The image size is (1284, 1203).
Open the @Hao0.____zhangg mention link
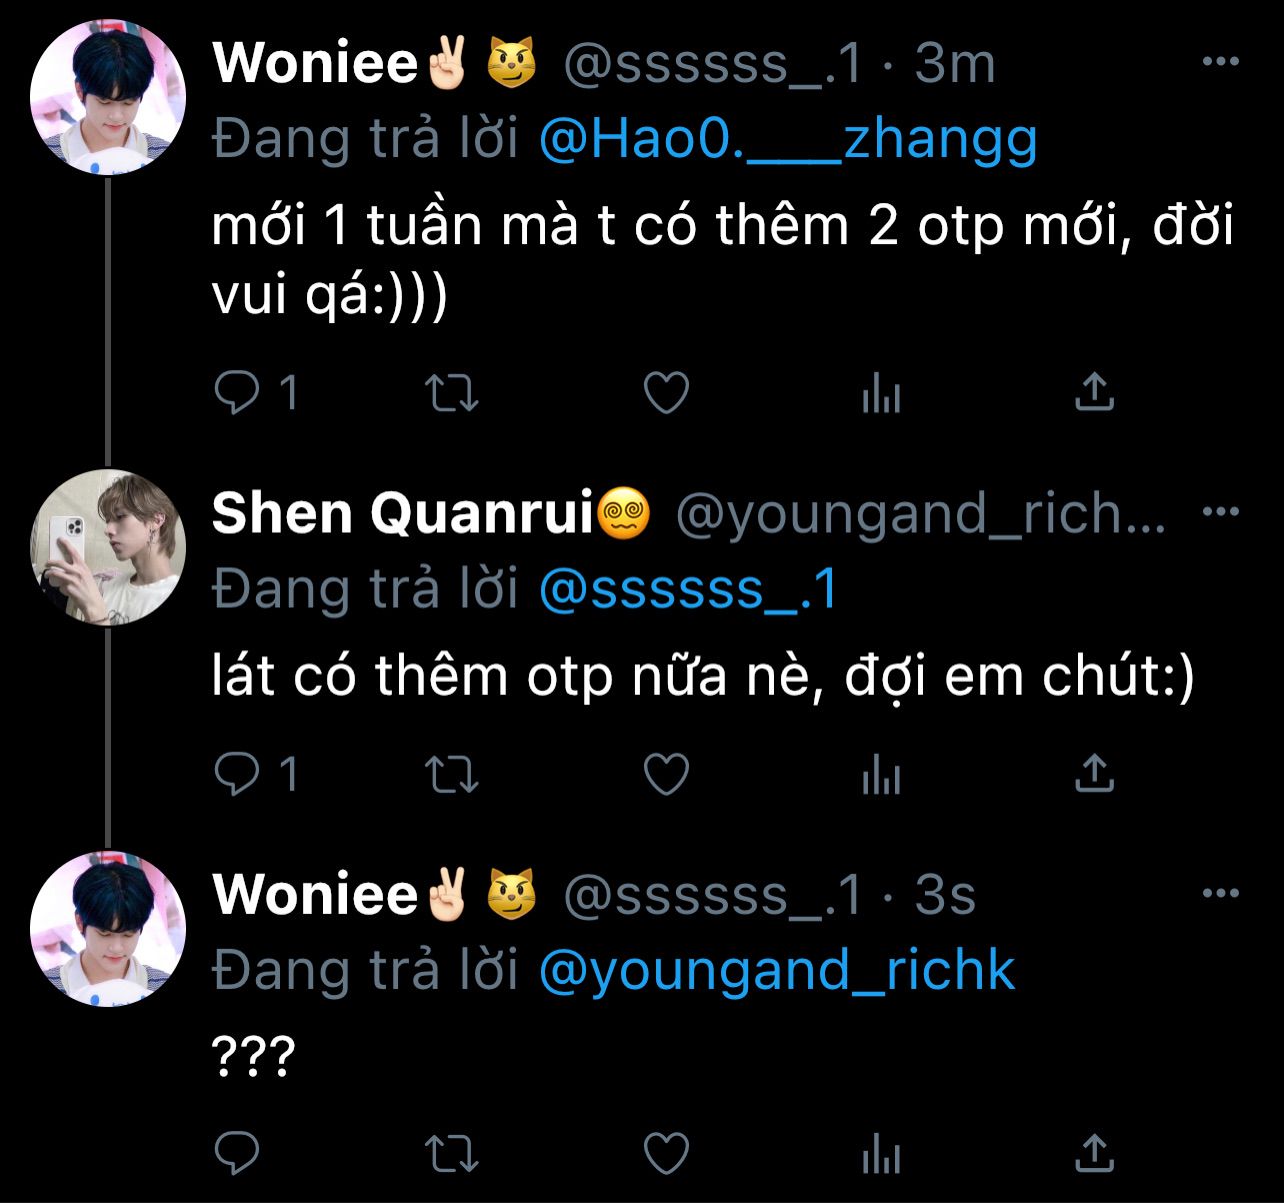coord(787,140)
